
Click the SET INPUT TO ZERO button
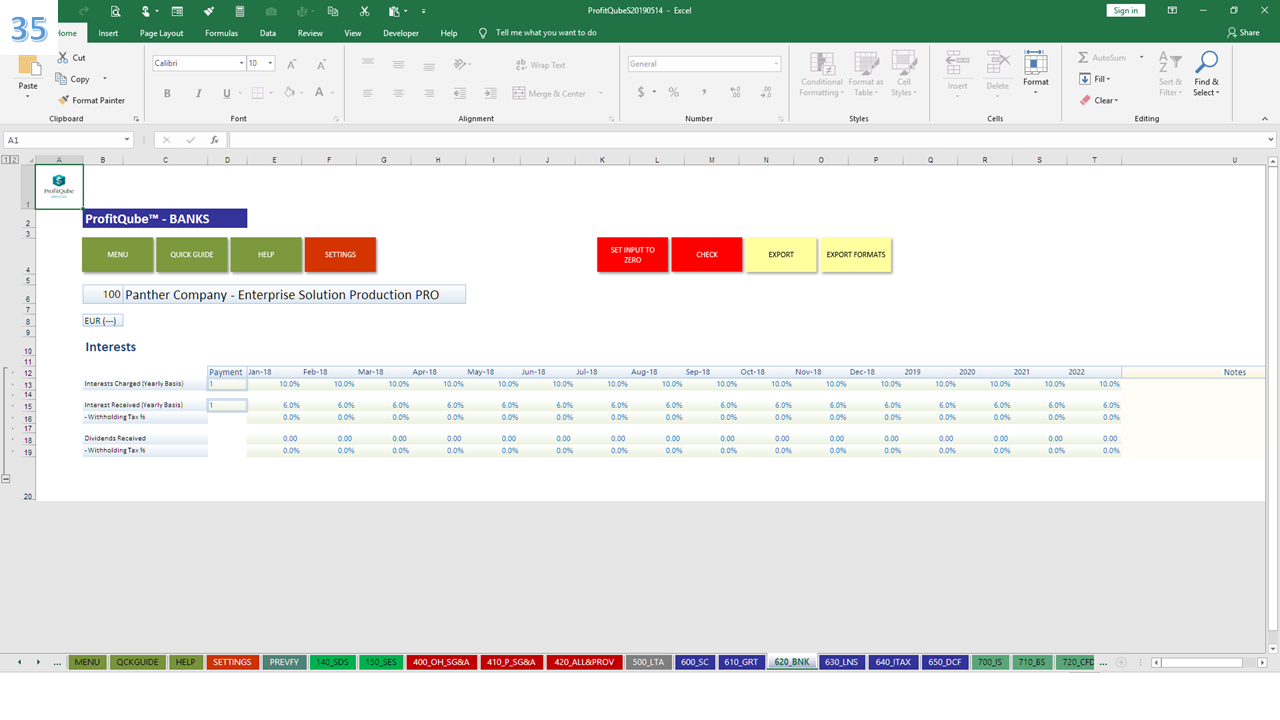point(632,254)
